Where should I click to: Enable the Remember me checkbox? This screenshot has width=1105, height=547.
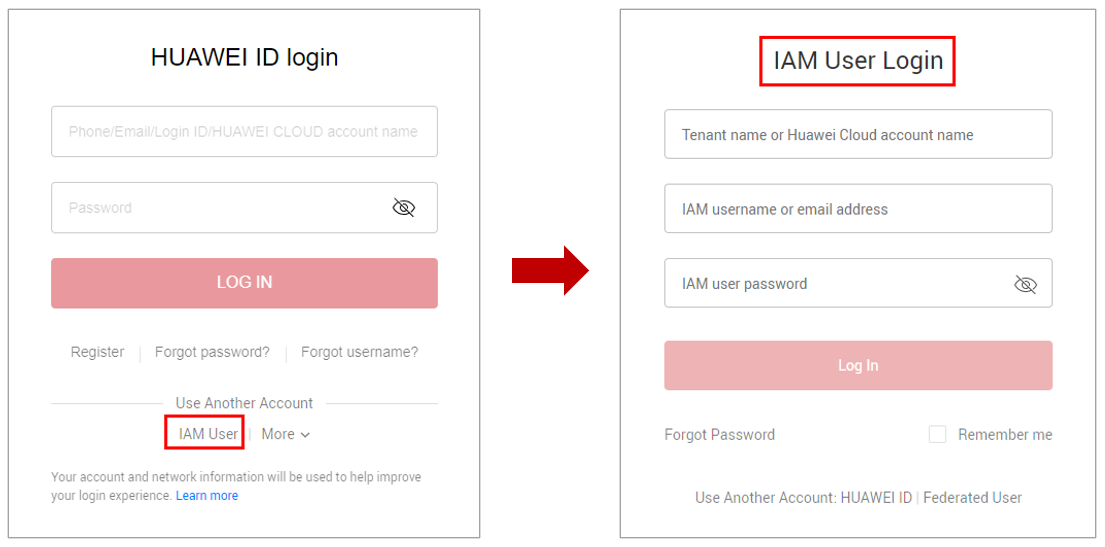coord(937,434)
